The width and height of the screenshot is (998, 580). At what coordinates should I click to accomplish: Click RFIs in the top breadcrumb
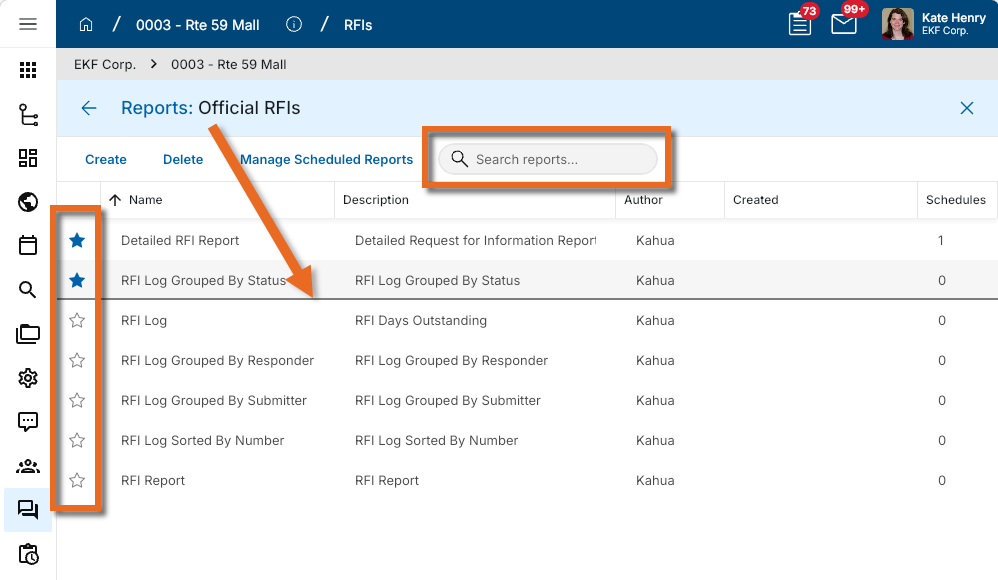point(358,25)
